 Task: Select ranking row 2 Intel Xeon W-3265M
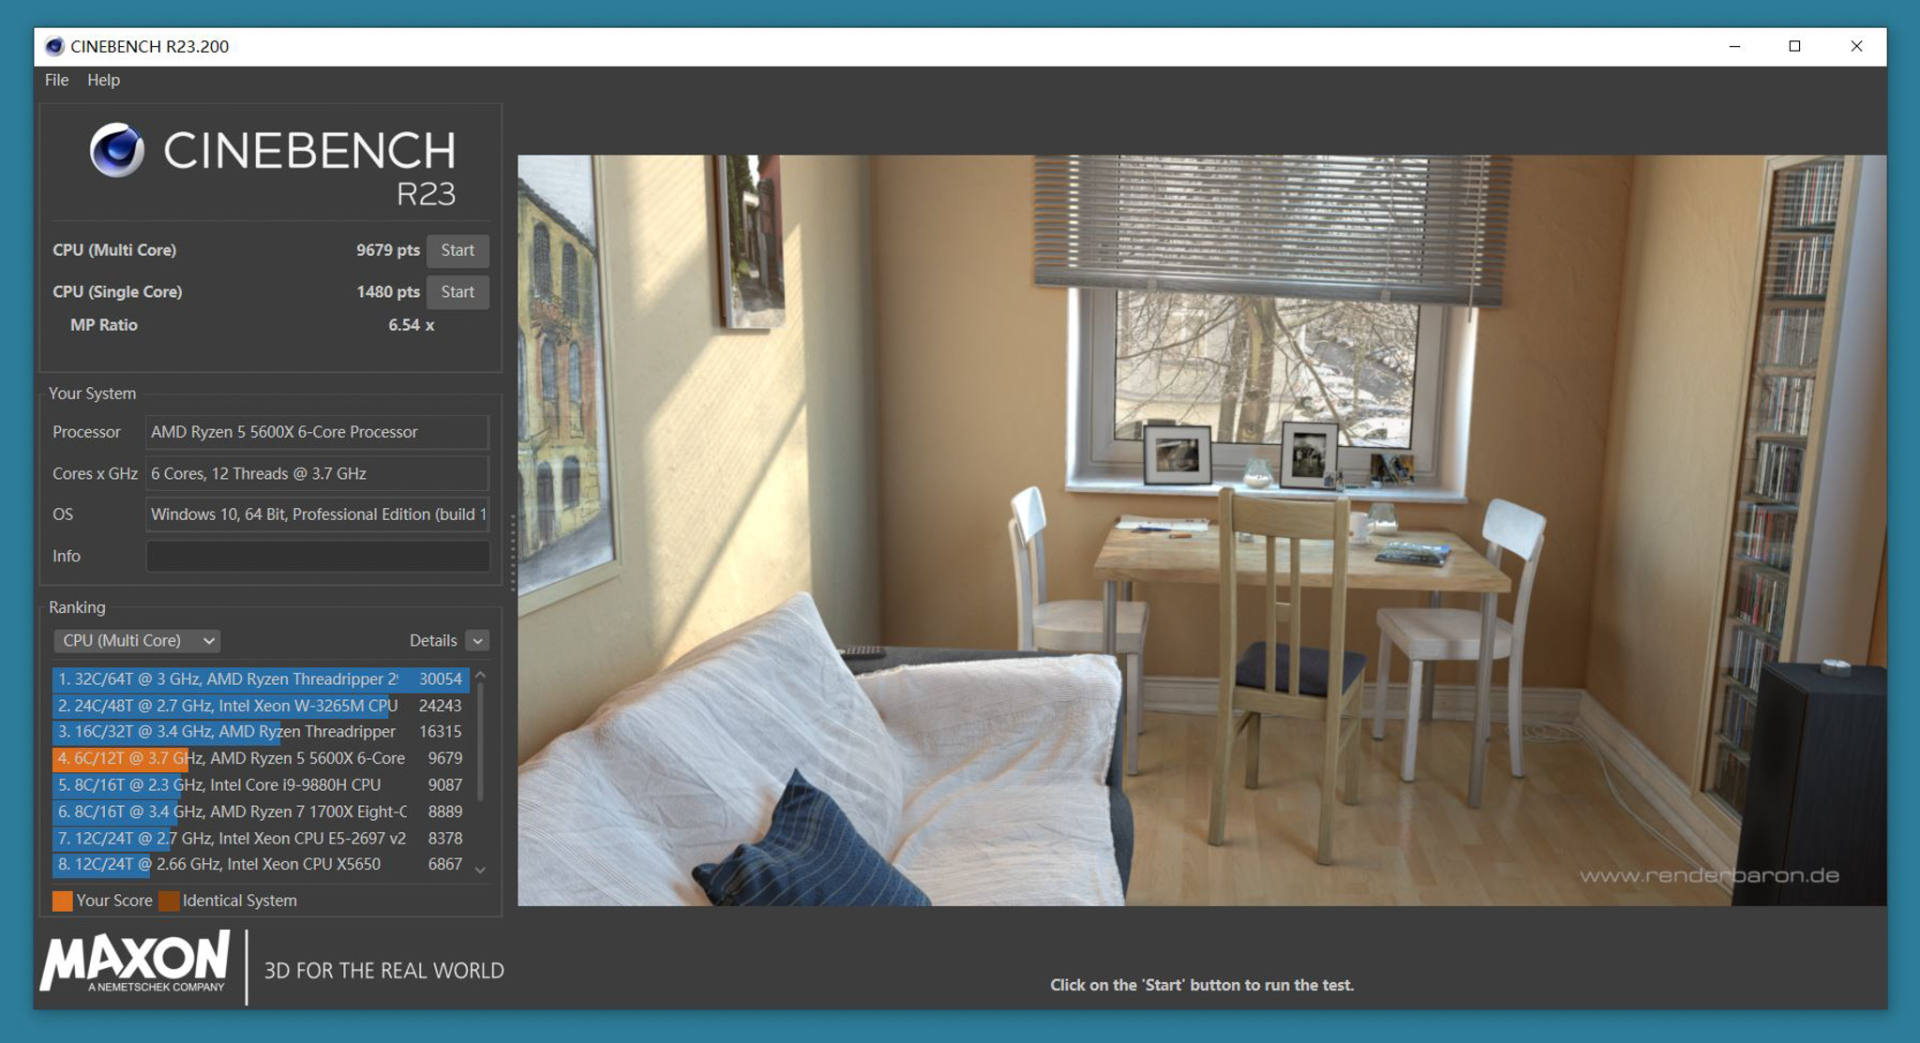(260, 706)
